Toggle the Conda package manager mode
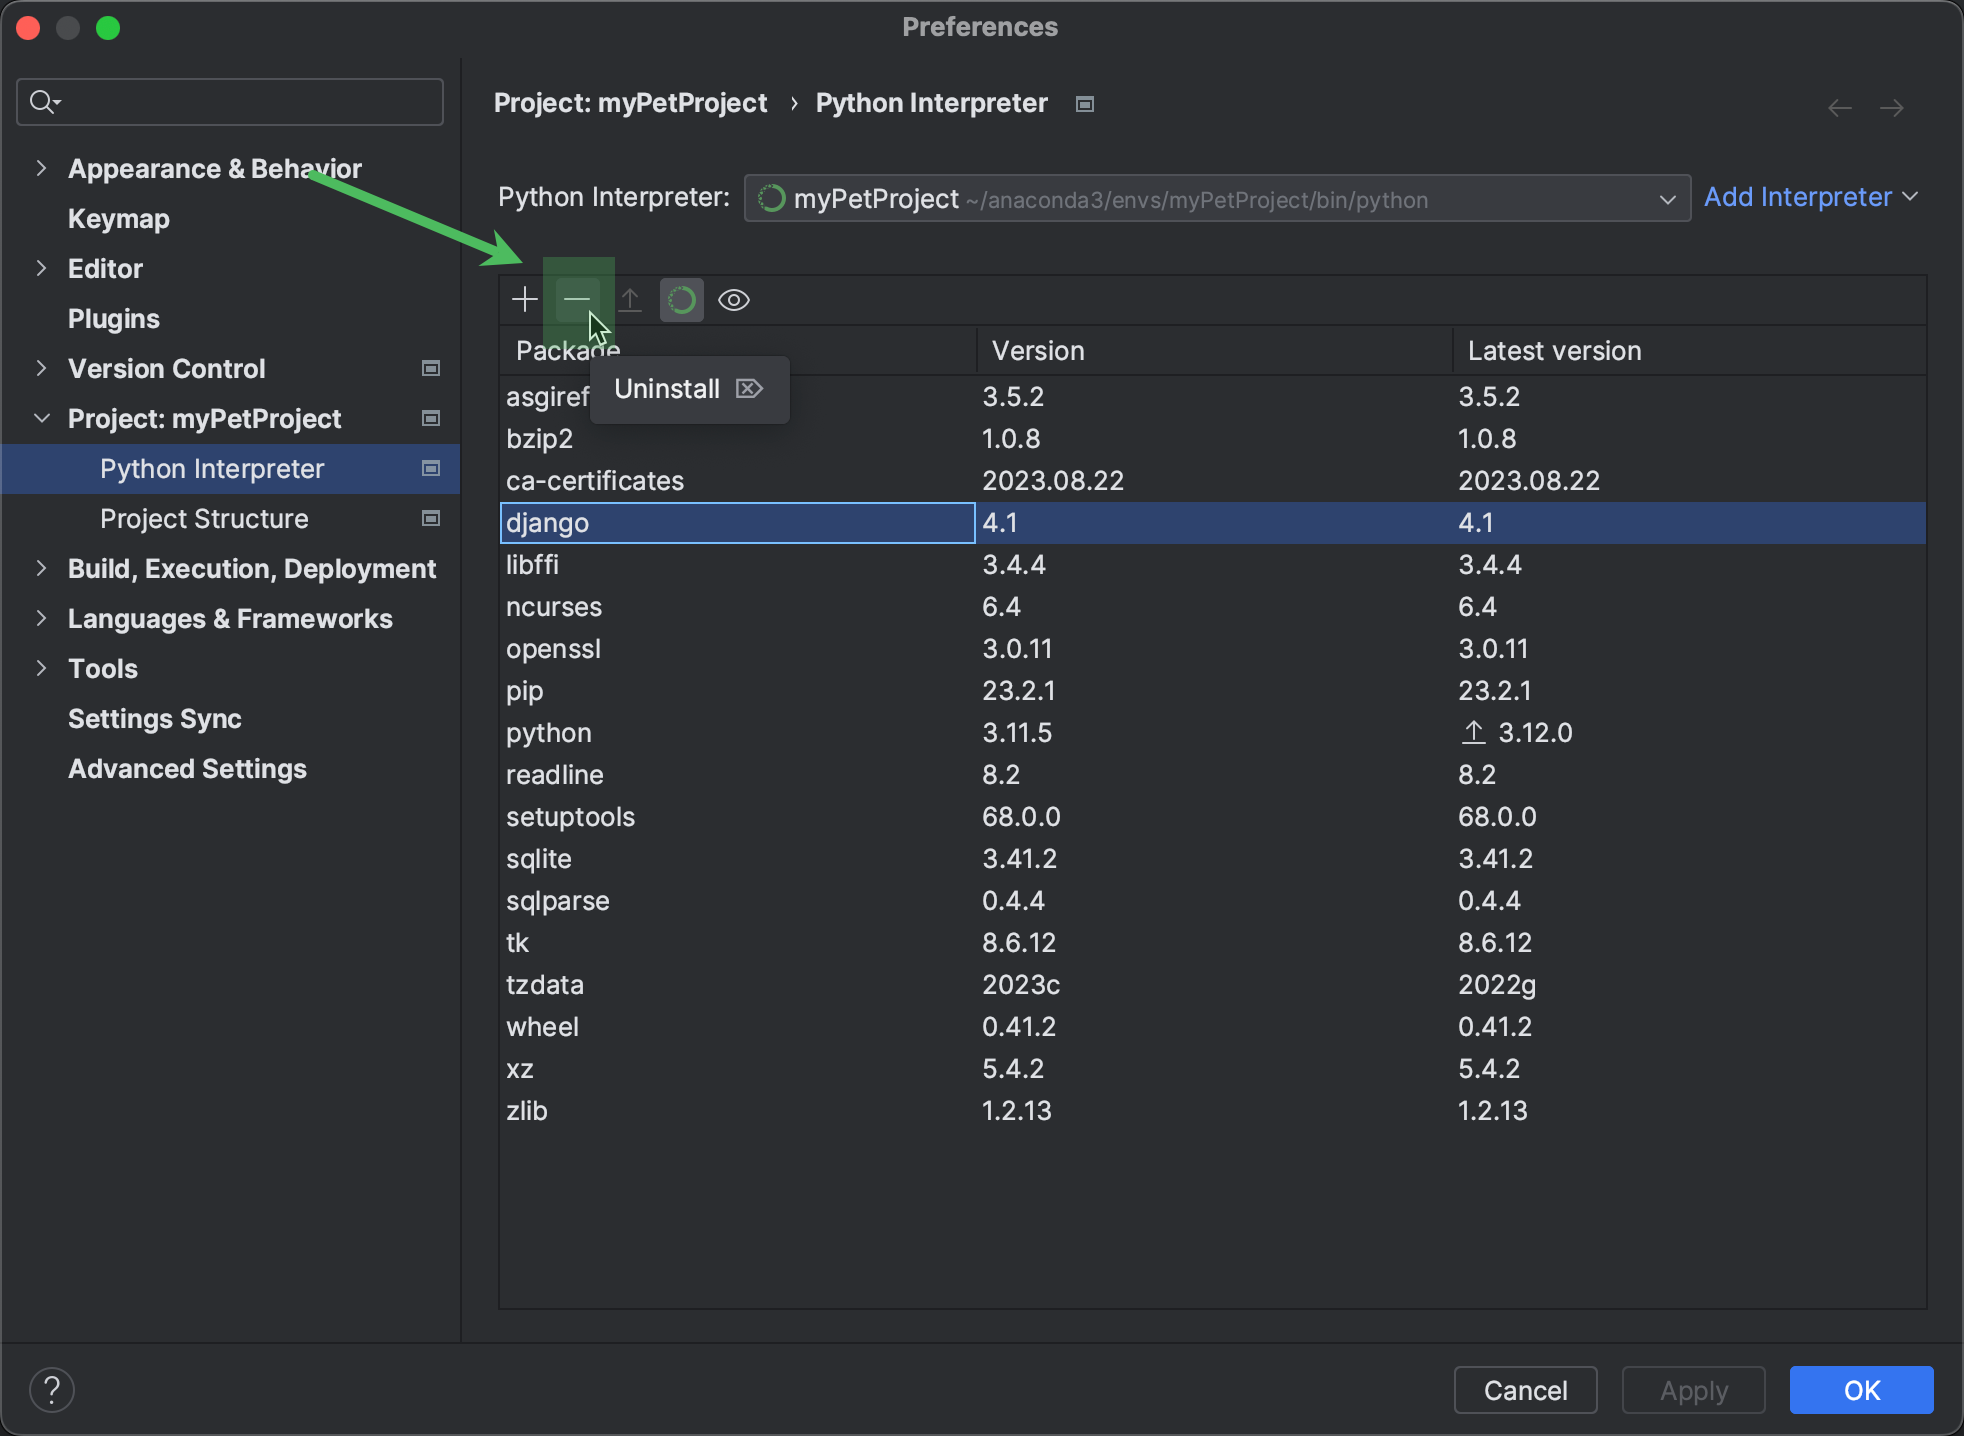Screen dimensions: 1964x1436 (681, 299)
